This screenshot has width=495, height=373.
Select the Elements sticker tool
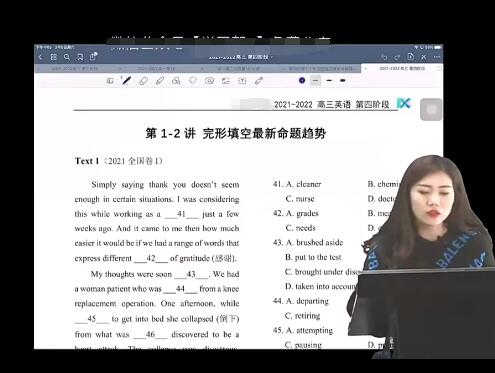click(x=209, y=81)
